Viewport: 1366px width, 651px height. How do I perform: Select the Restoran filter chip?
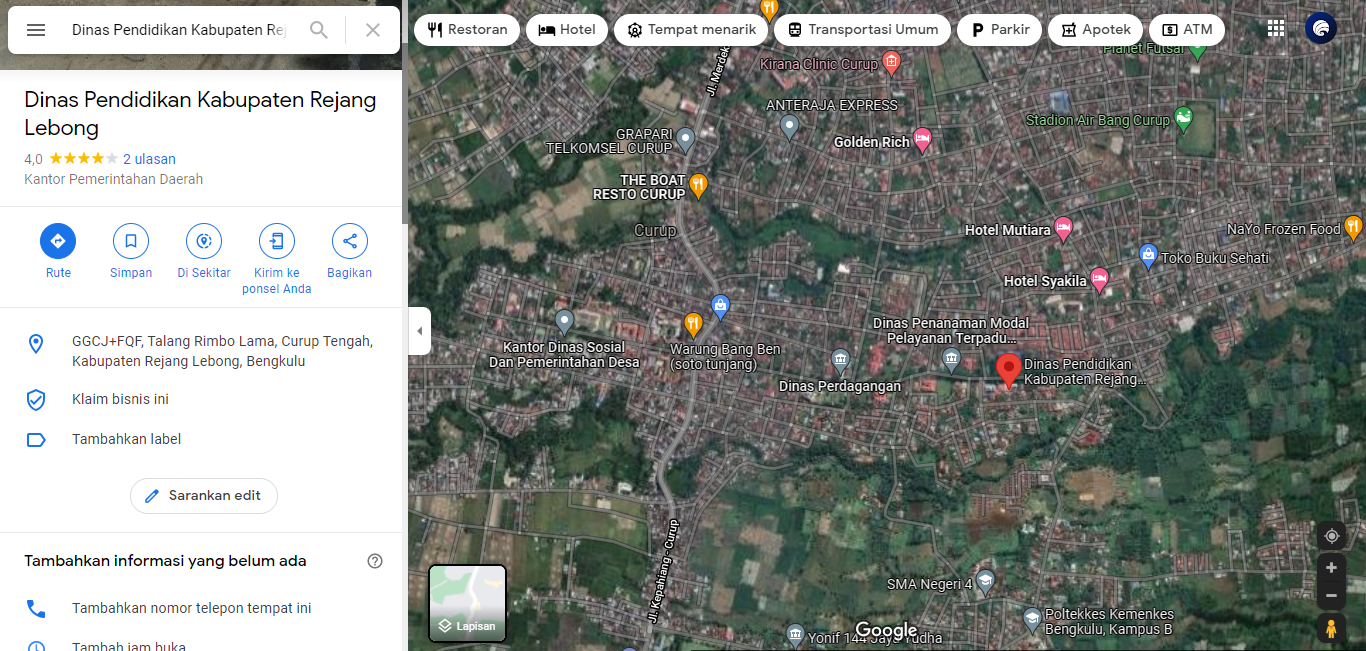[467, 30]
